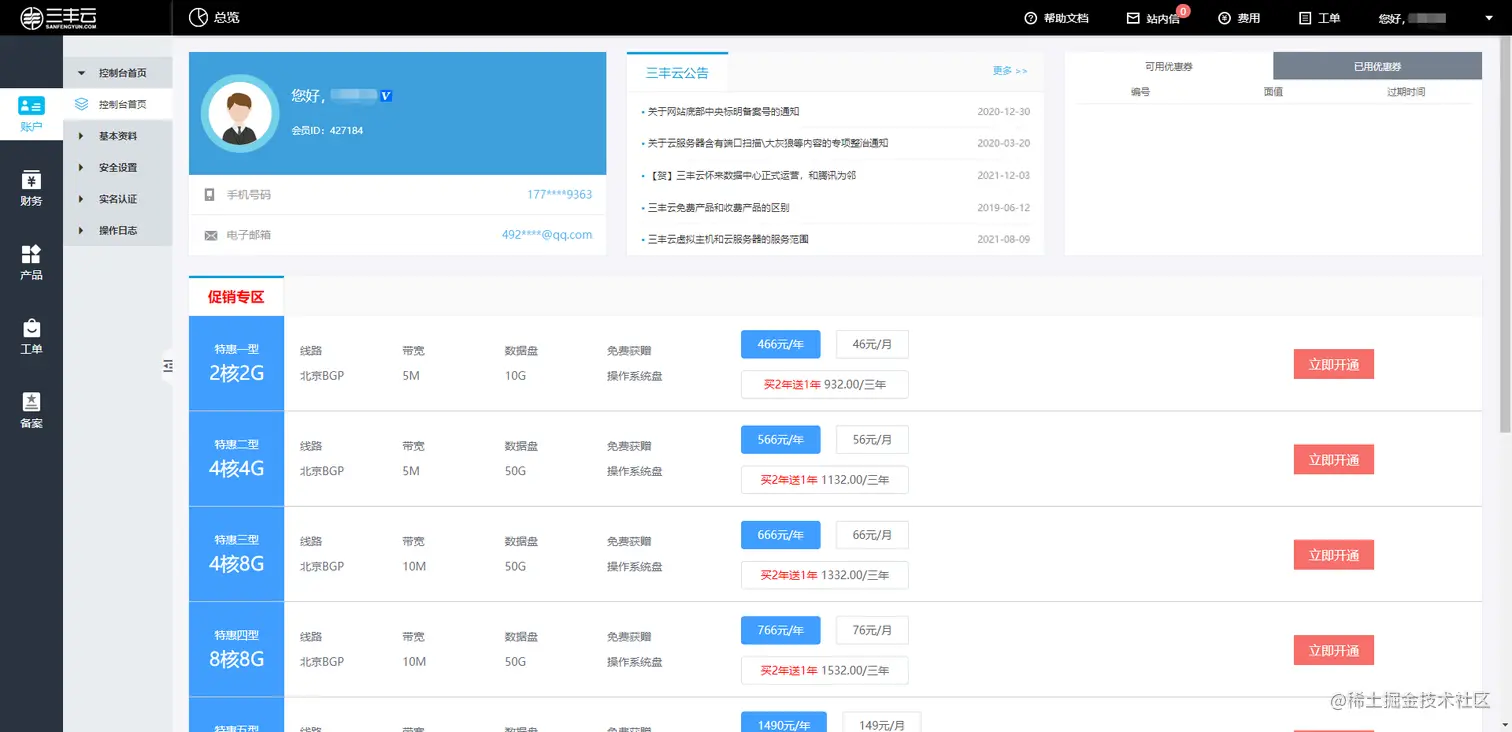This screenshot has width=1512, height=732.
Task: Choose the 932.00/三年 price option
Action: pyautogui.click(x=825, y=384)
